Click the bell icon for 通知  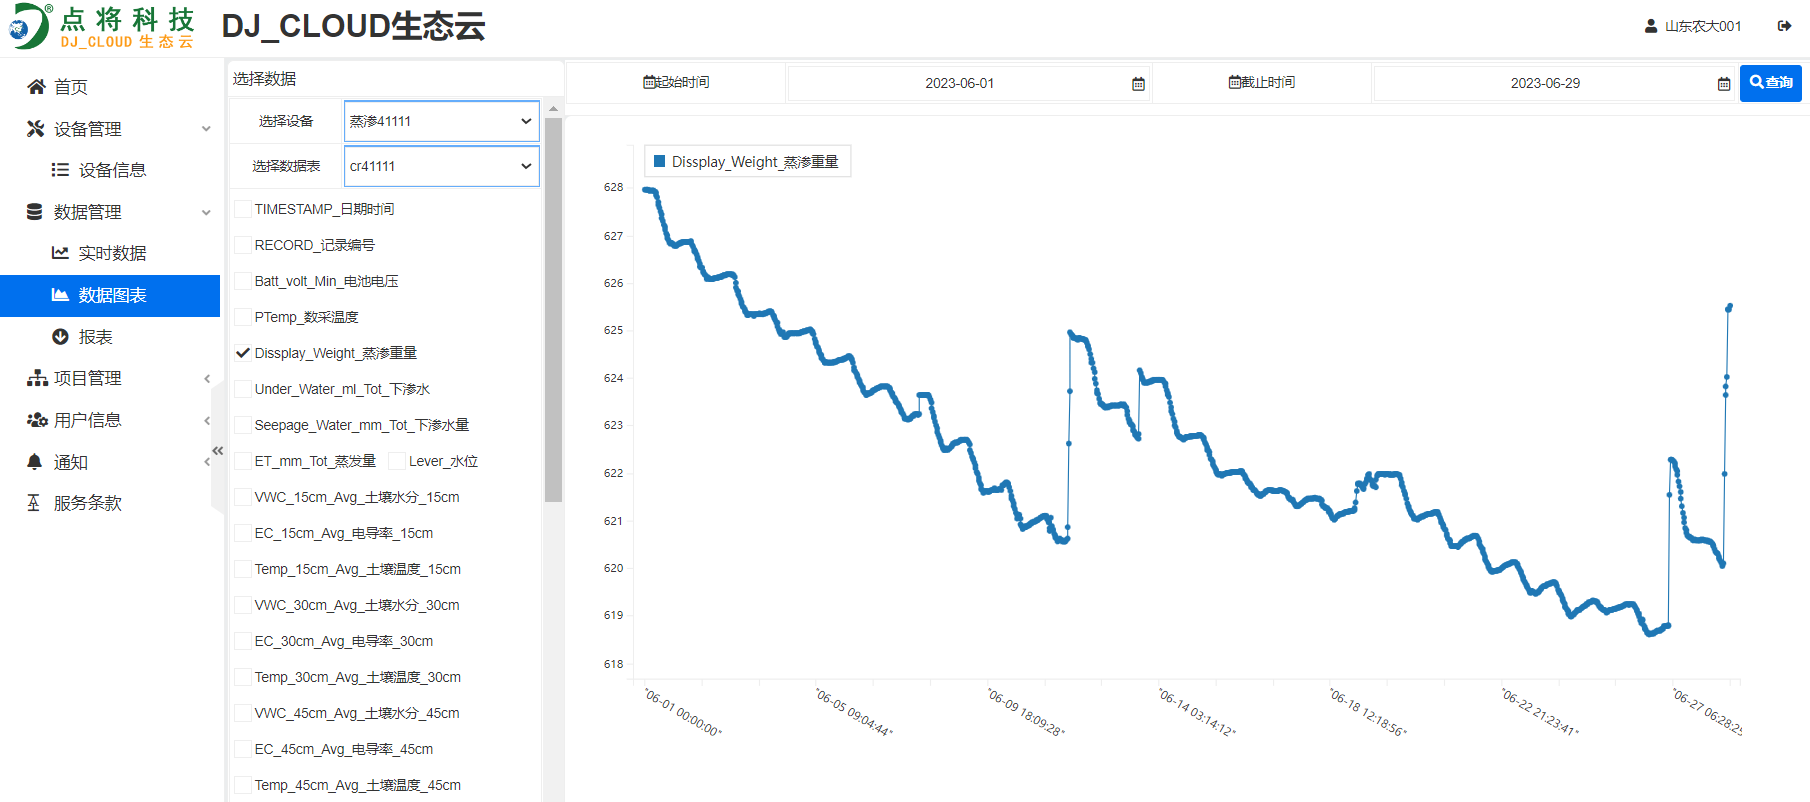tap(35, 462)
